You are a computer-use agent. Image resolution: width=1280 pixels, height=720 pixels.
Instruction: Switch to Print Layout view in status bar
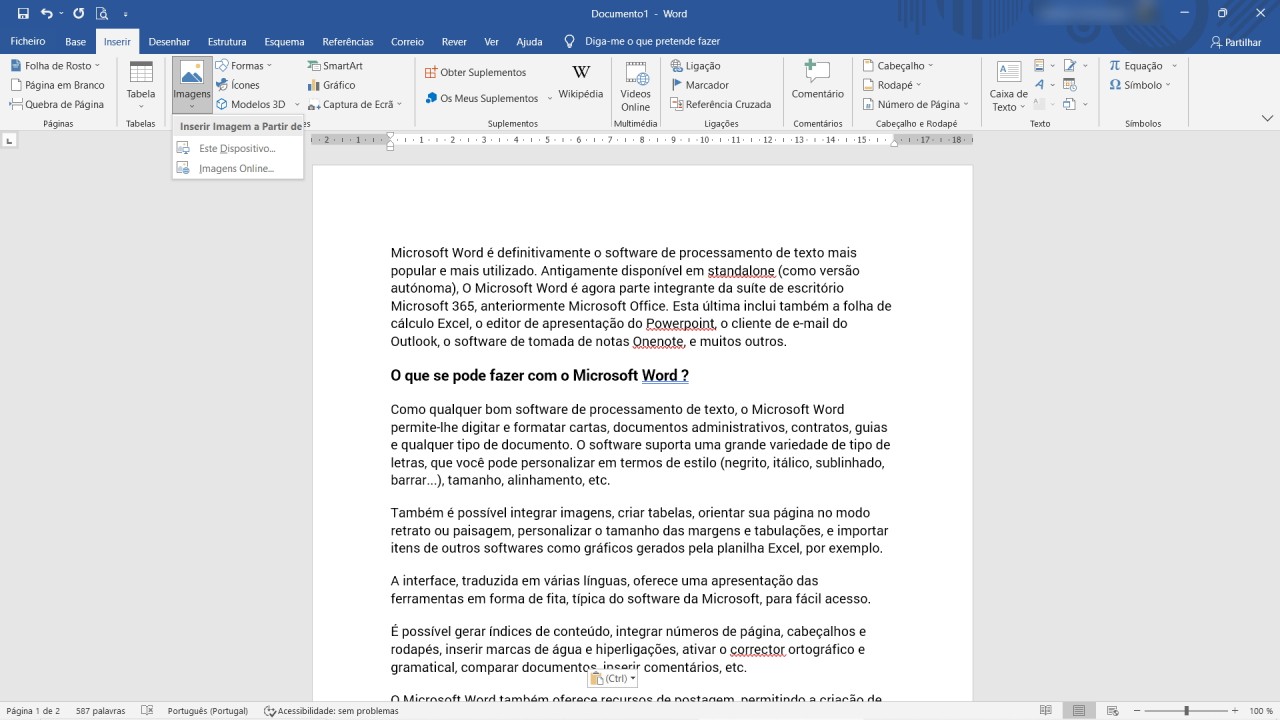click(1079, 711)
